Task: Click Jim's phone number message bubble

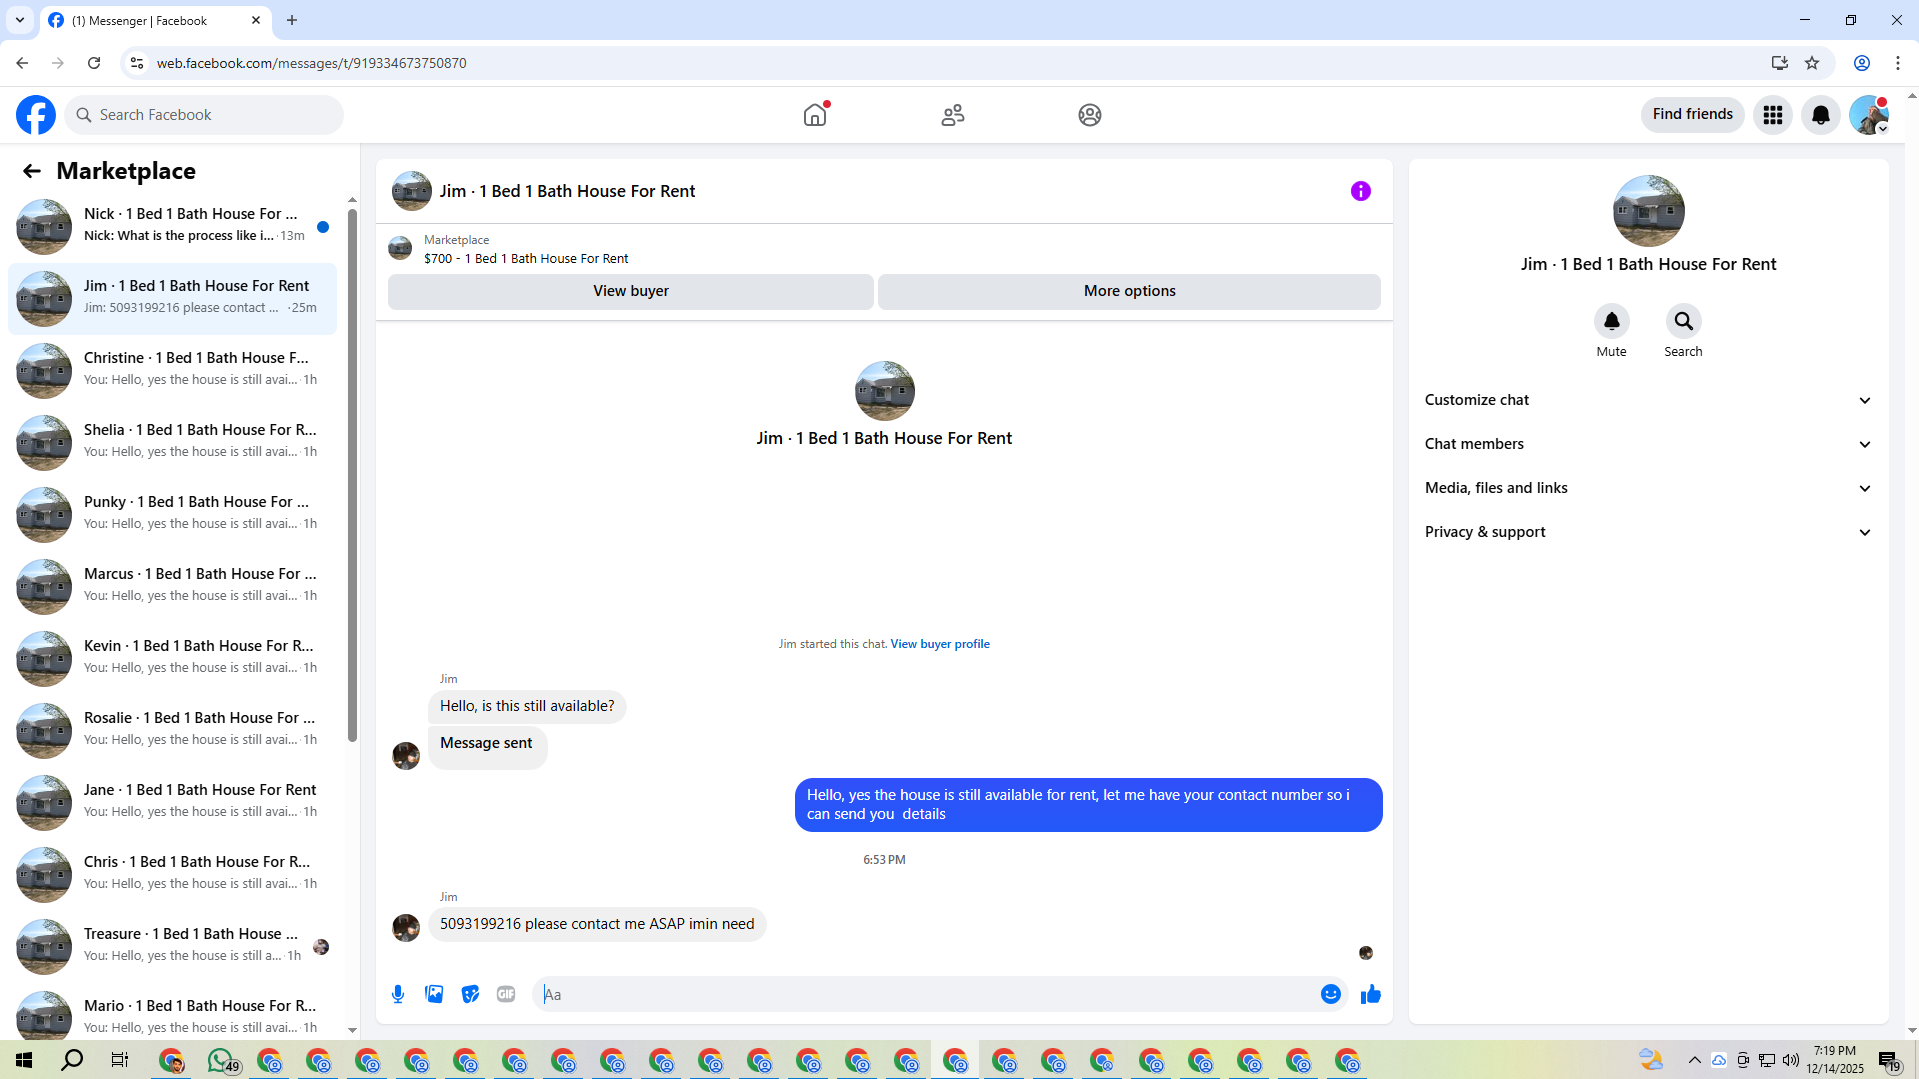Action: coord(597,924)
